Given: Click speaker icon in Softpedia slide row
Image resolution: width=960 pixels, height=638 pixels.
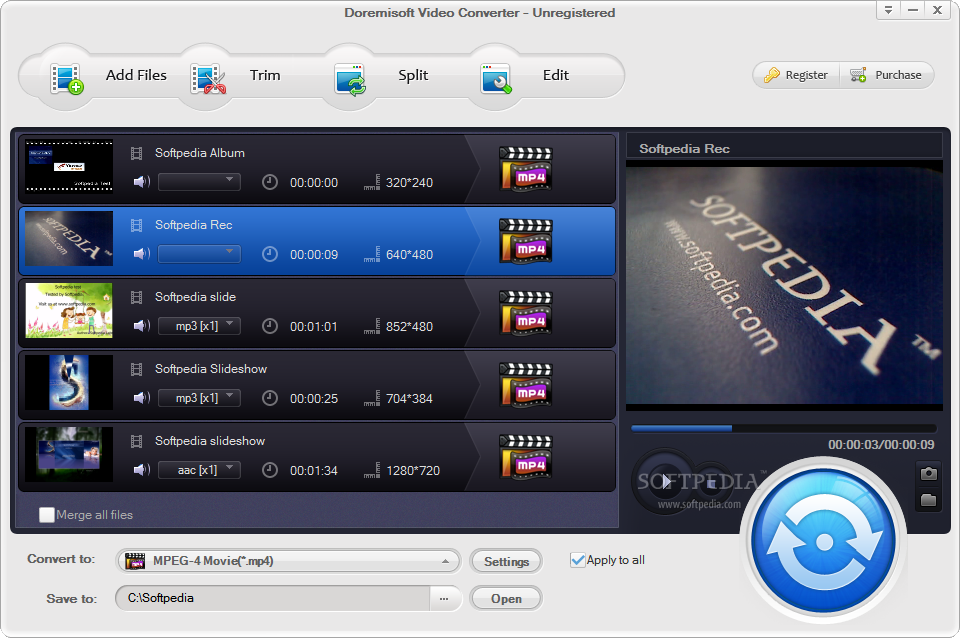Looking at the screenshot, I should (x=141, y=326).
